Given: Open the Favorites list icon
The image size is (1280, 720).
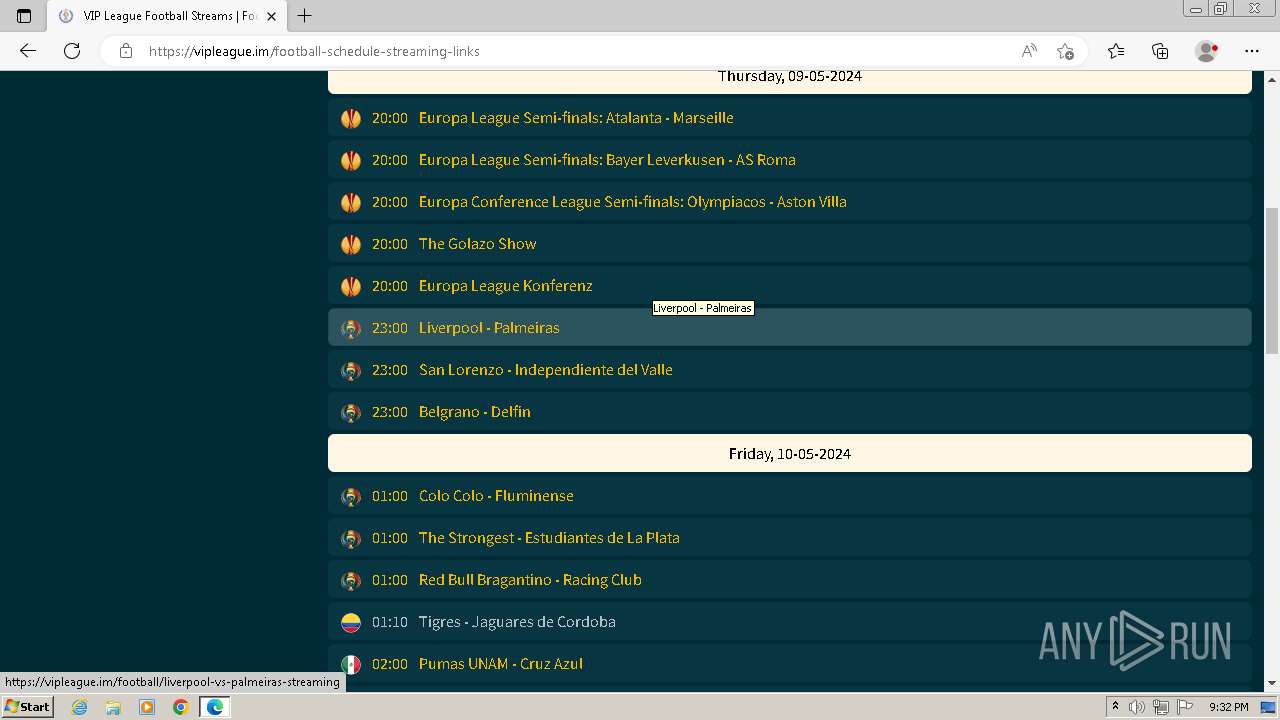Looking at the screenshot, I should (1116, 51).
